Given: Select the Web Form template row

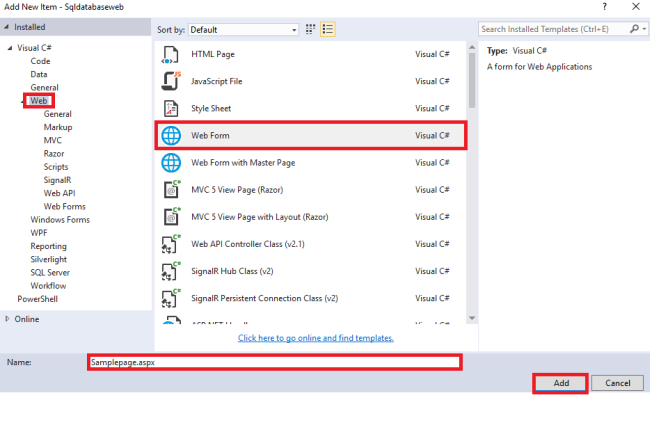Looking at the screenshot, I should point(311,136).
